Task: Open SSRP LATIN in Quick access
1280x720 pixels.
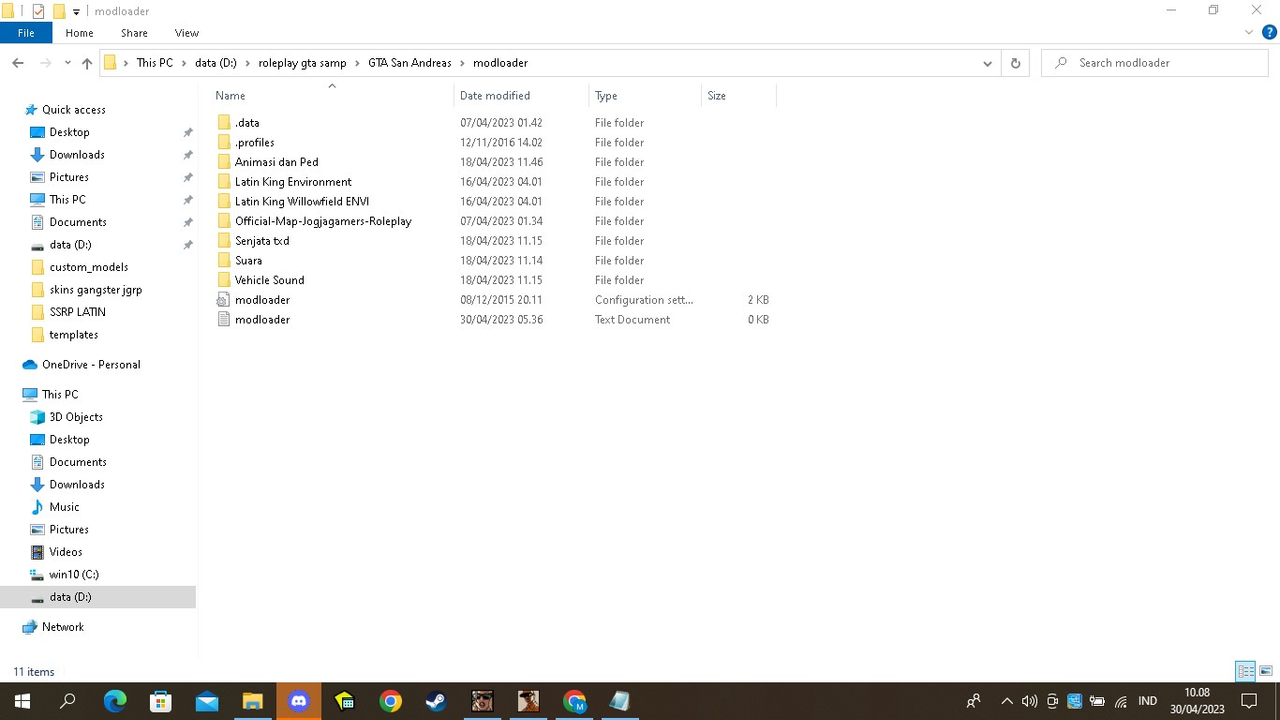Action: [x=77, y=312]
